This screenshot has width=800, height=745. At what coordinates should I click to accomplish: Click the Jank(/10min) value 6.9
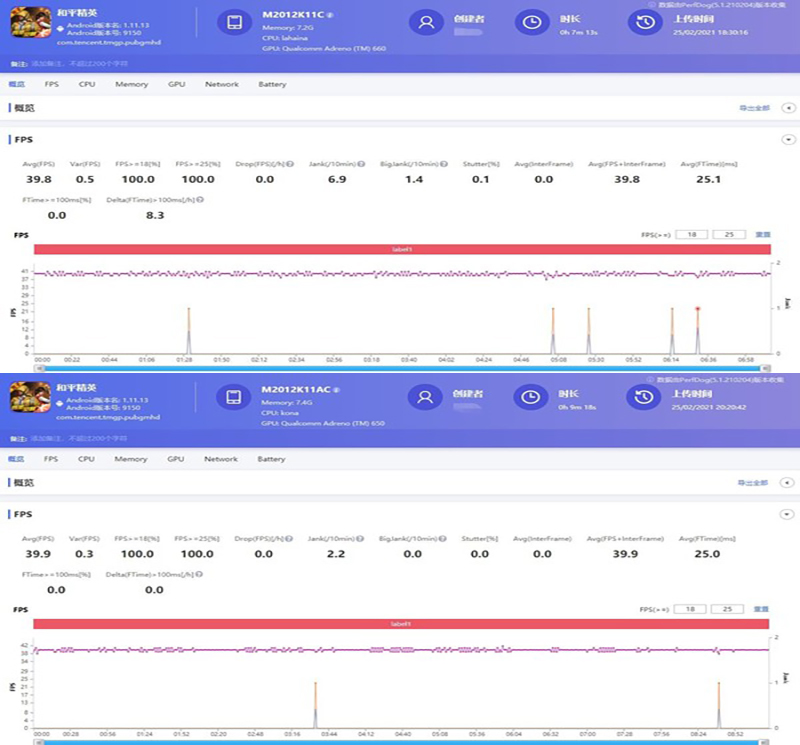point(337,180)
